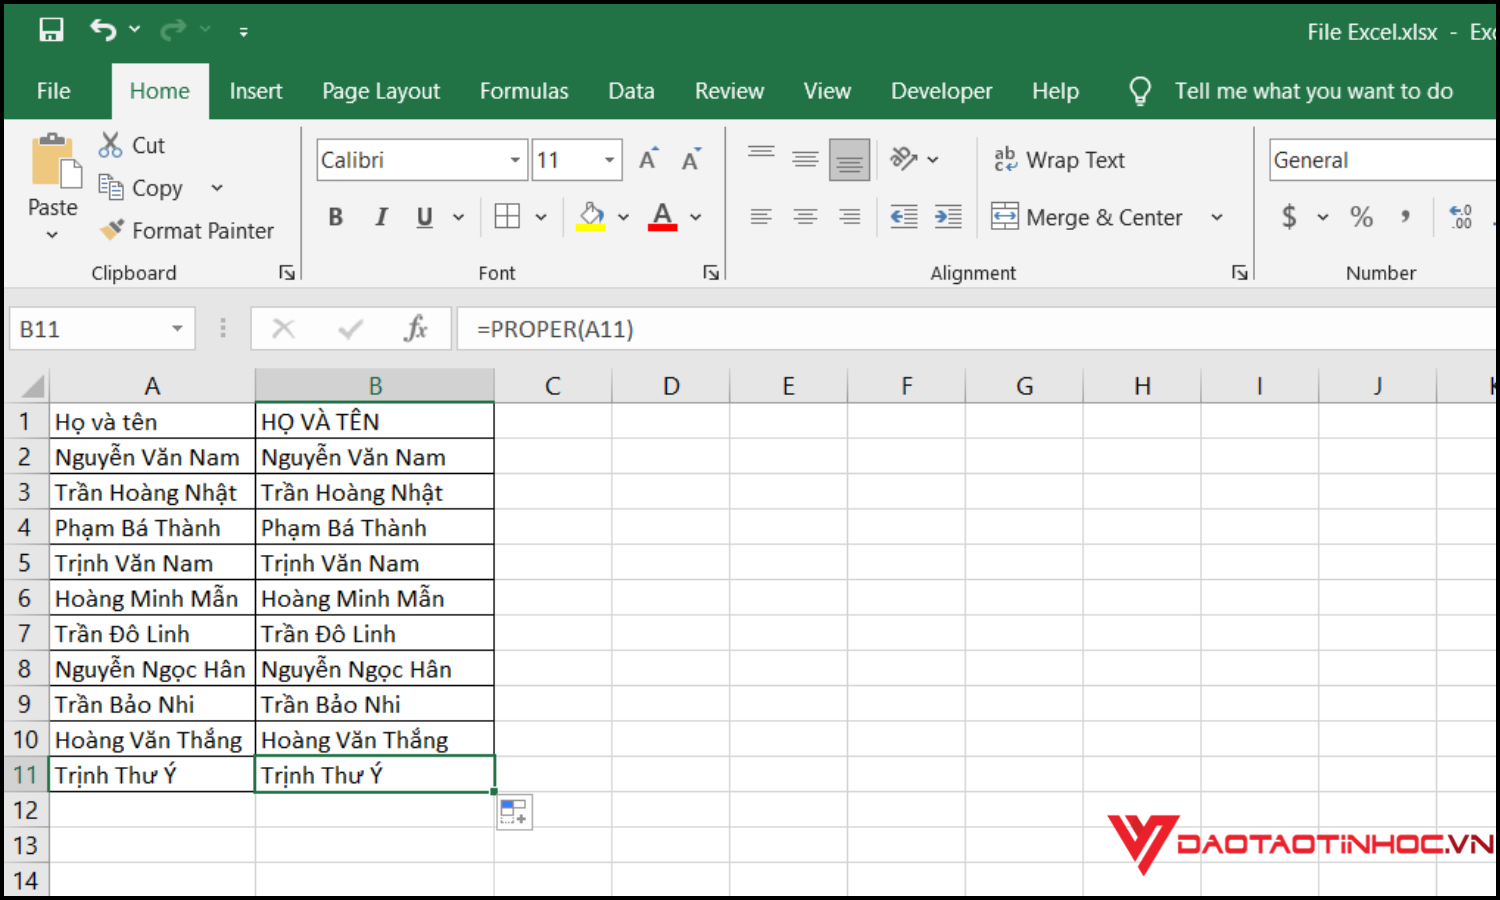Open the Auto Fill Options icon
Screen dimensions: 1500x900
514,812
